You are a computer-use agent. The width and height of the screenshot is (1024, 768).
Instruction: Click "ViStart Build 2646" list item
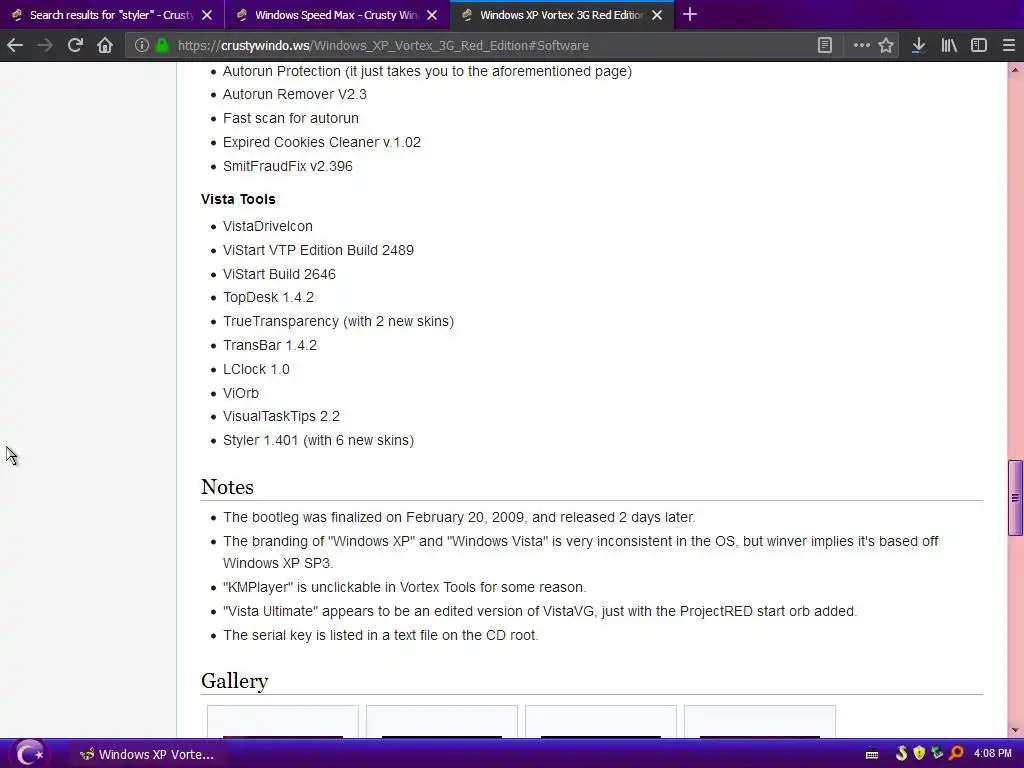tap(280, 274)
